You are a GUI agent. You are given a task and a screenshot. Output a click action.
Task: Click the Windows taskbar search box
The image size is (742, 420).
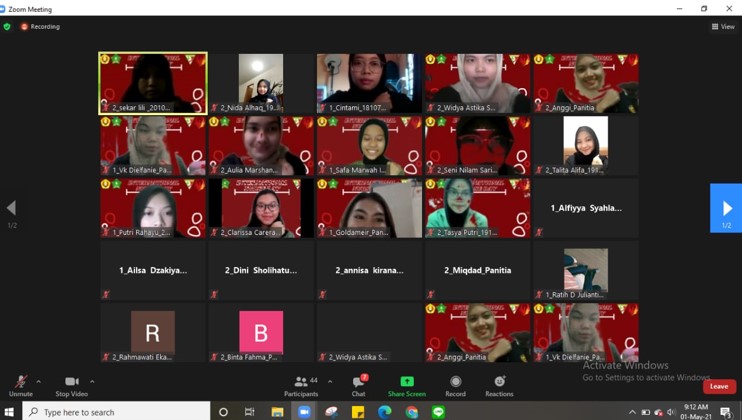tap(115, 412)
